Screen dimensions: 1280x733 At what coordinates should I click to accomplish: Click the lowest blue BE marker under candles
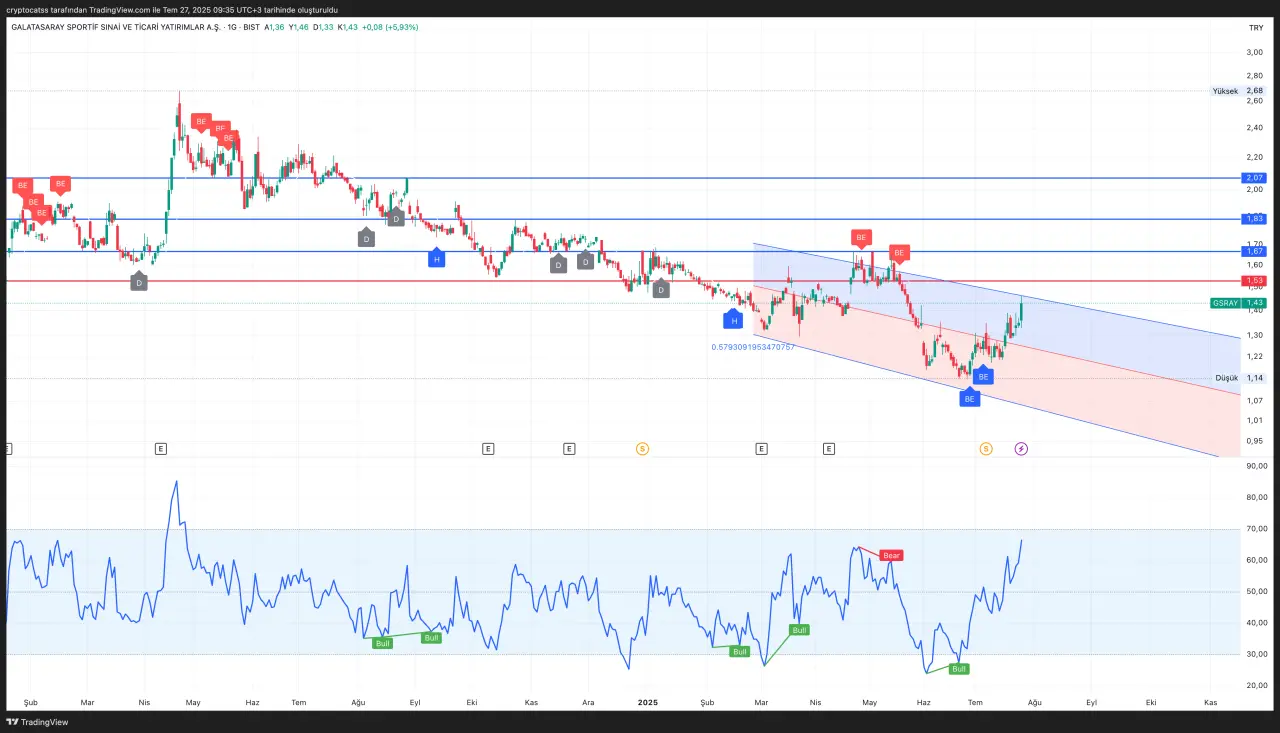point(969,398)
